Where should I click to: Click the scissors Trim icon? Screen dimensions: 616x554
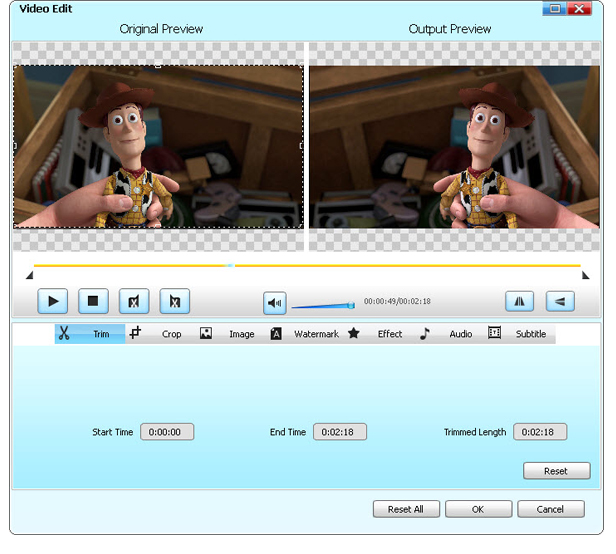(64, 333)
